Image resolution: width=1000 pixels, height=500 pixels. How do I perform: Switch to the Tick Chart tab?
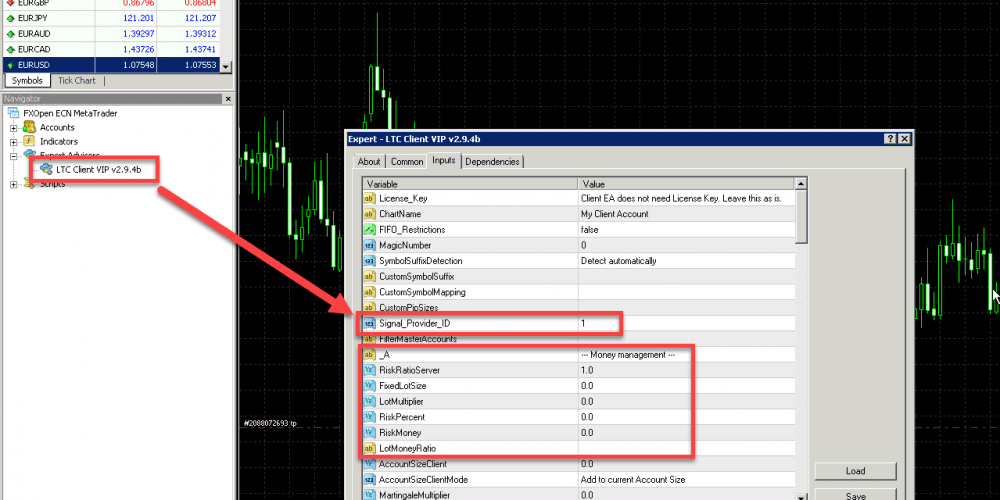tap(77, 81)
